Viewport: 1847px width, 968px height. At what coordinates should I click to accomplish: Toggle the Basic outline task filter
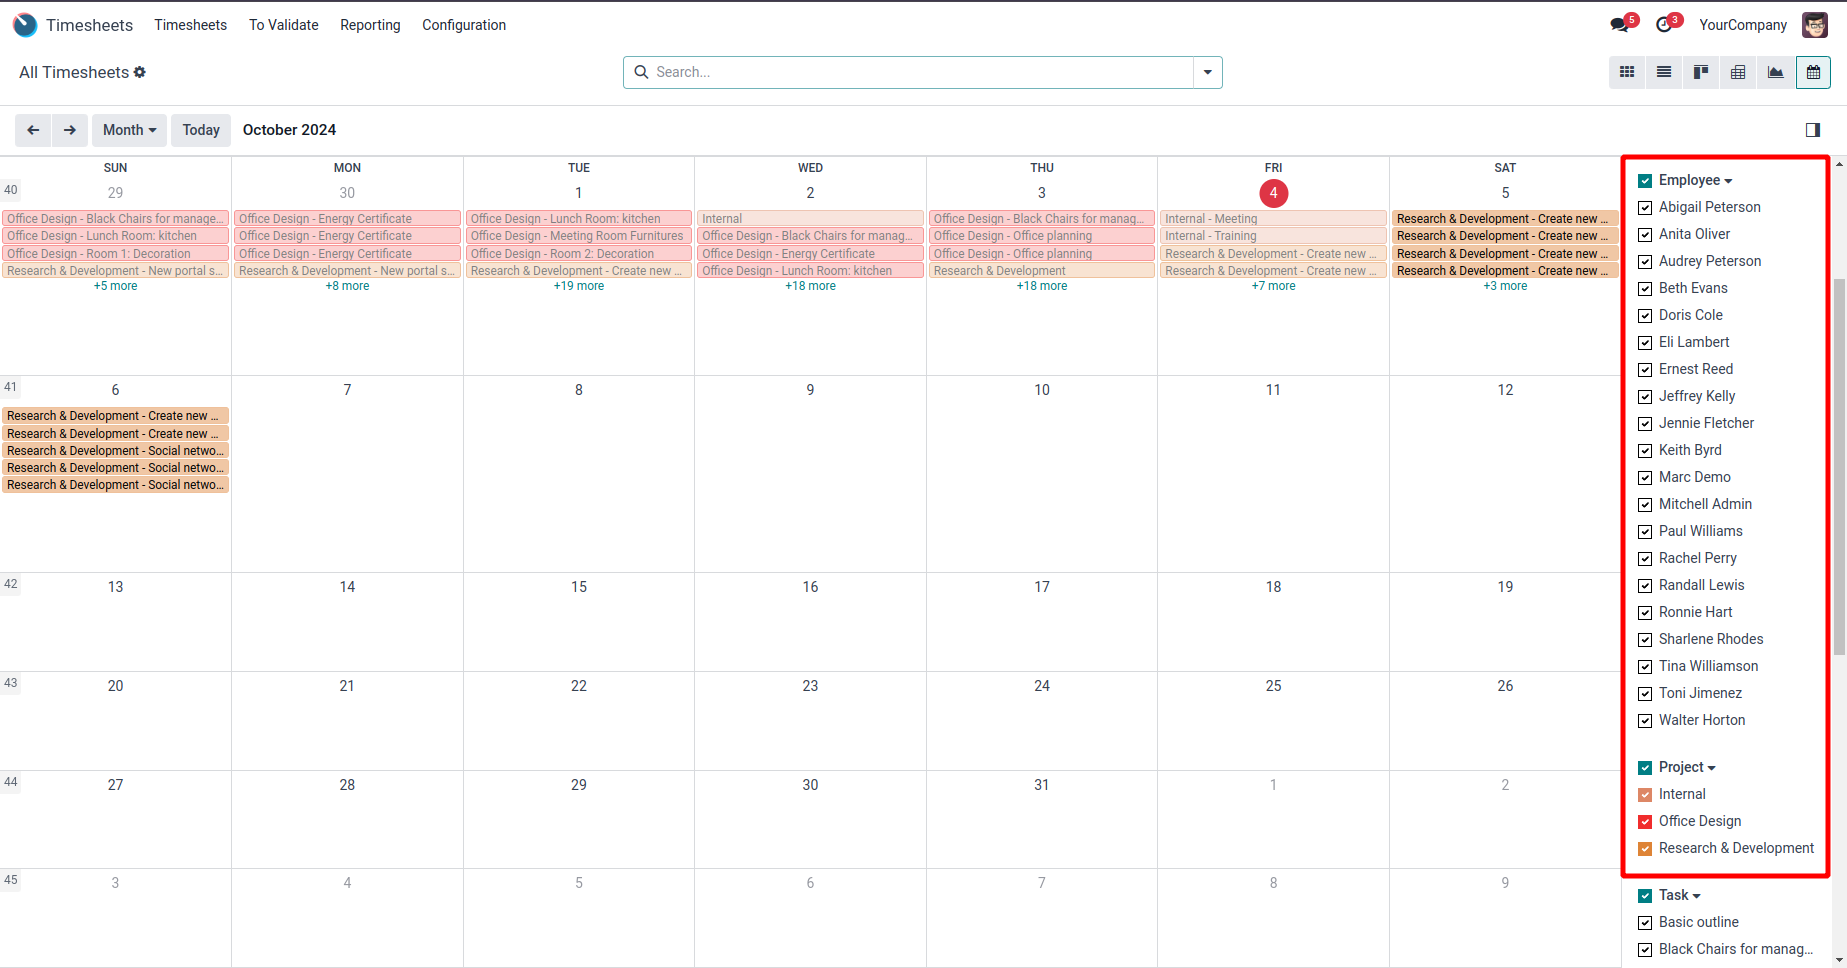point(1645,923)
